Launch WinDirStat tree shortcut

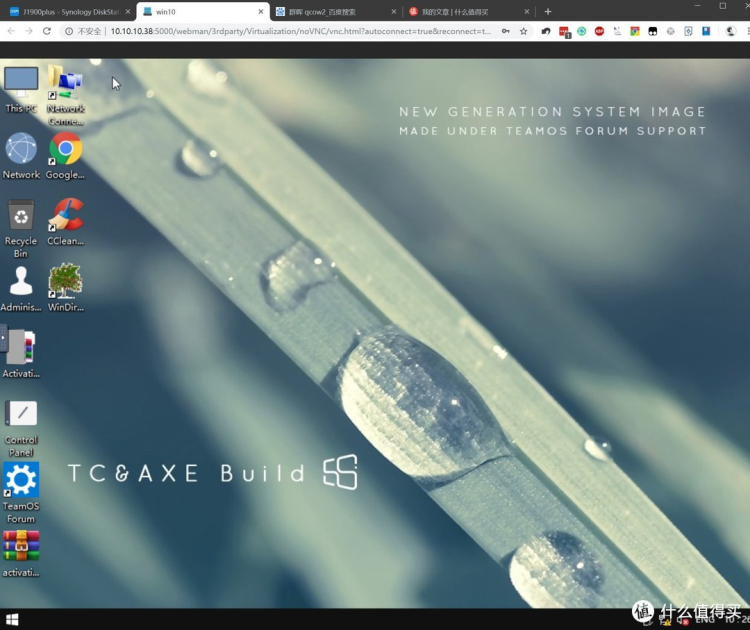pyautogui.click(x=66, y=287)
